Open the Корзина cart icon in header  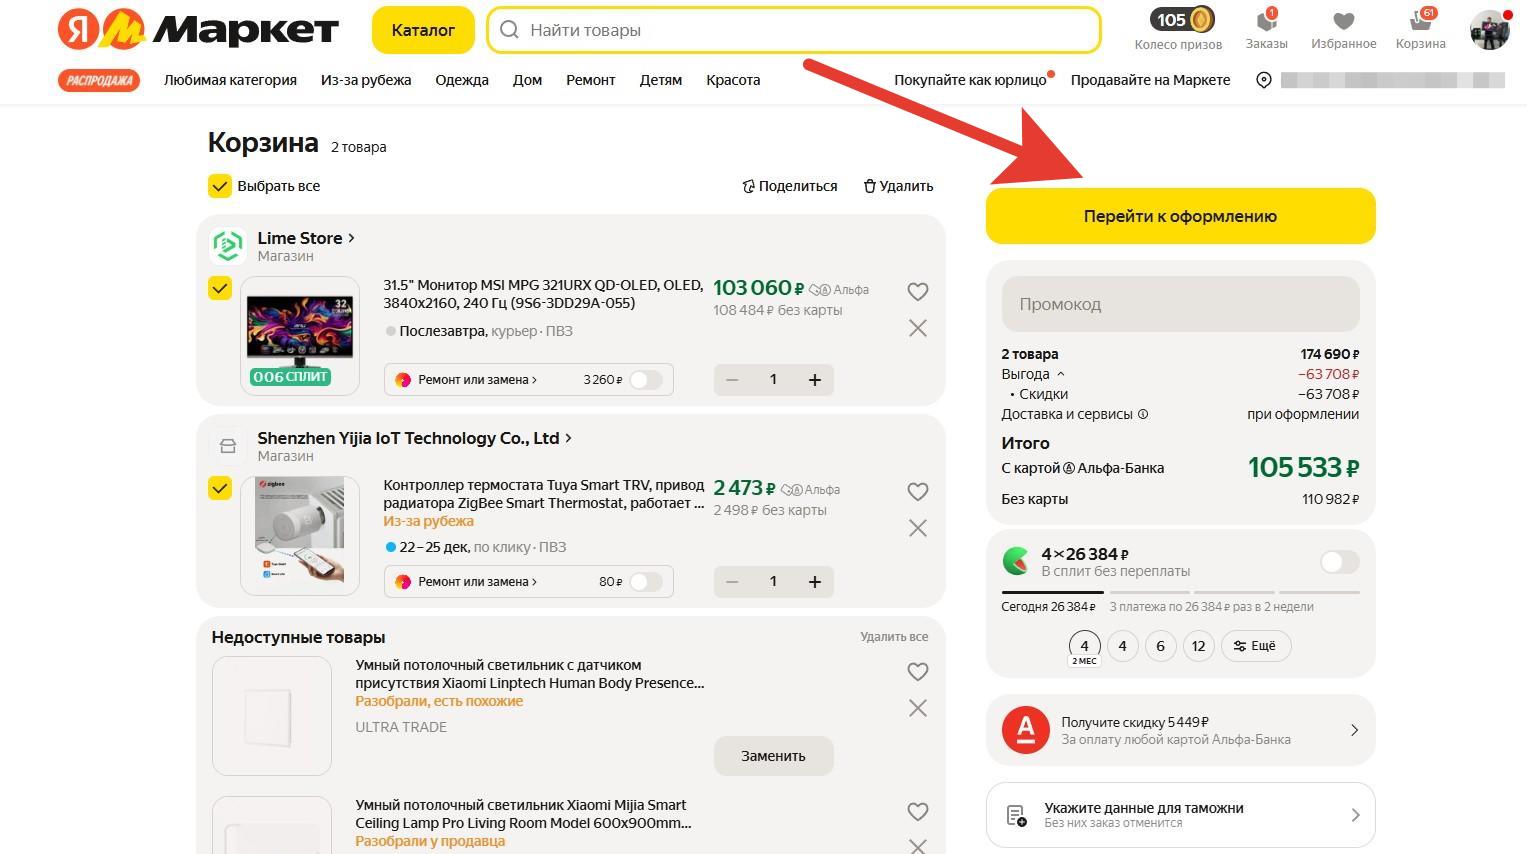1420,21
